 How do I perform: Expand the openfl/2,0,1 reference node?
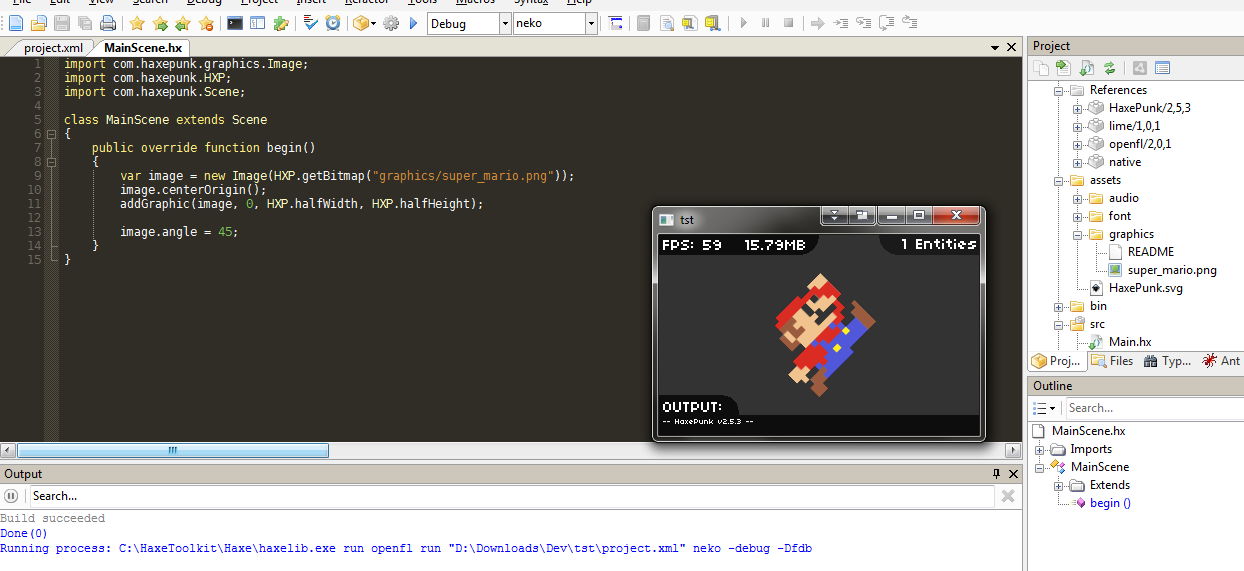[x=1077, y=144]
